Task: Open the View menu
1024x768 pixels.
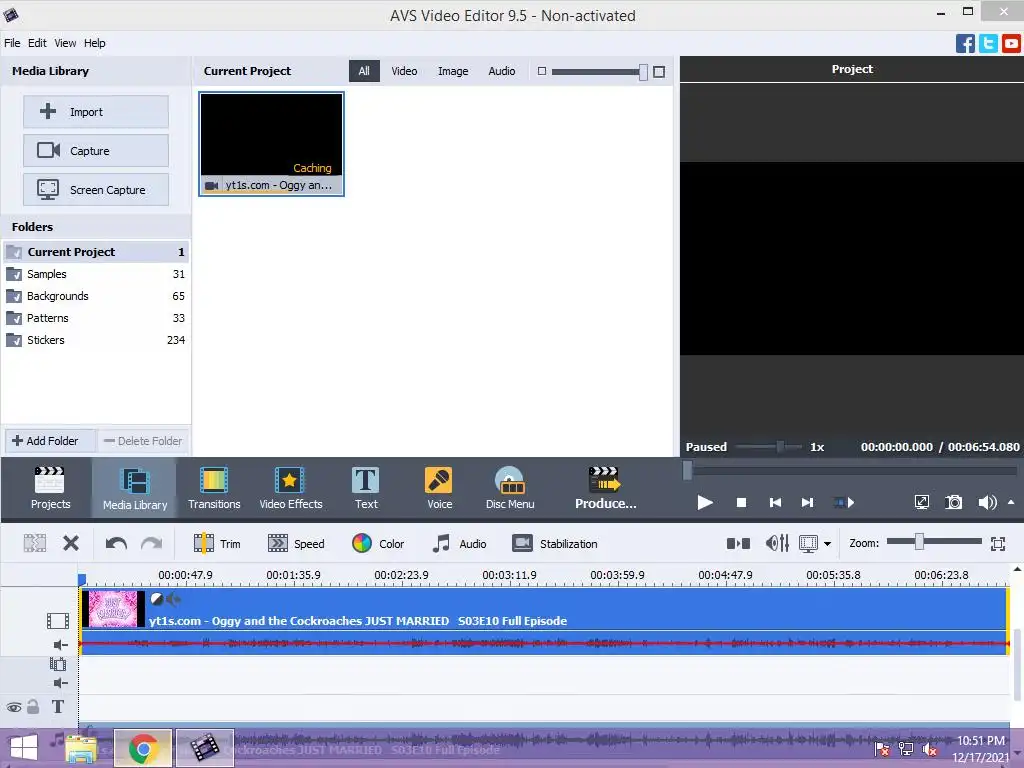Action: [x=65, y=43]
